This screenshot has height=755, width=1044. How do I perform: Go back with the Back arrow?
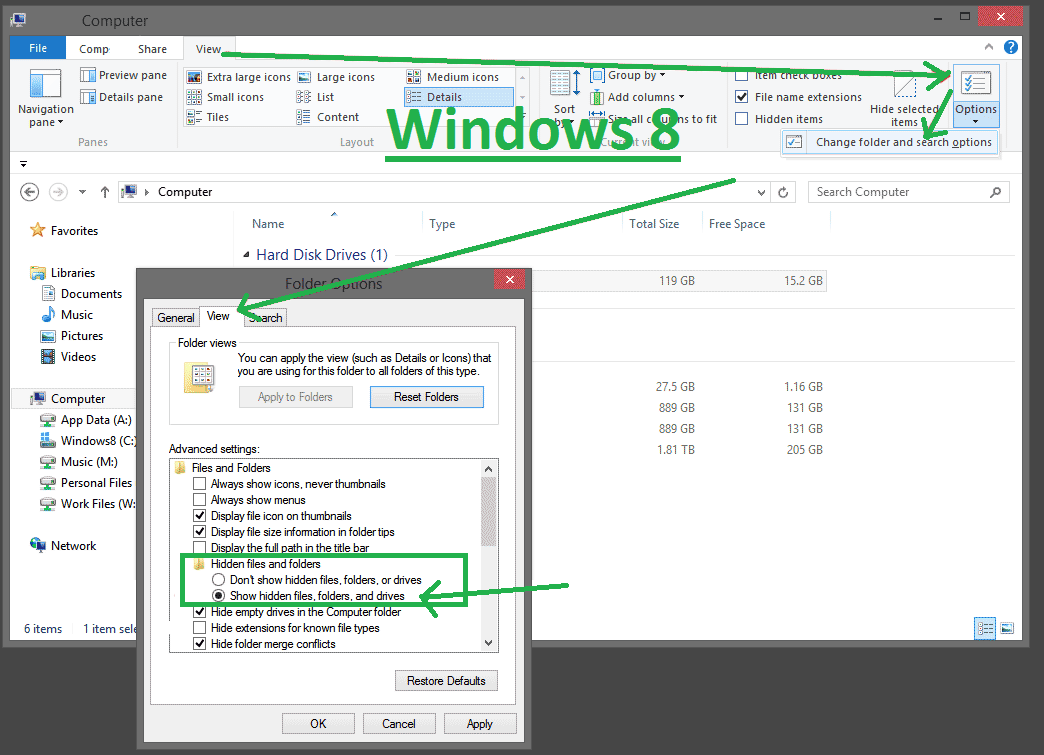tap(29, 192)
